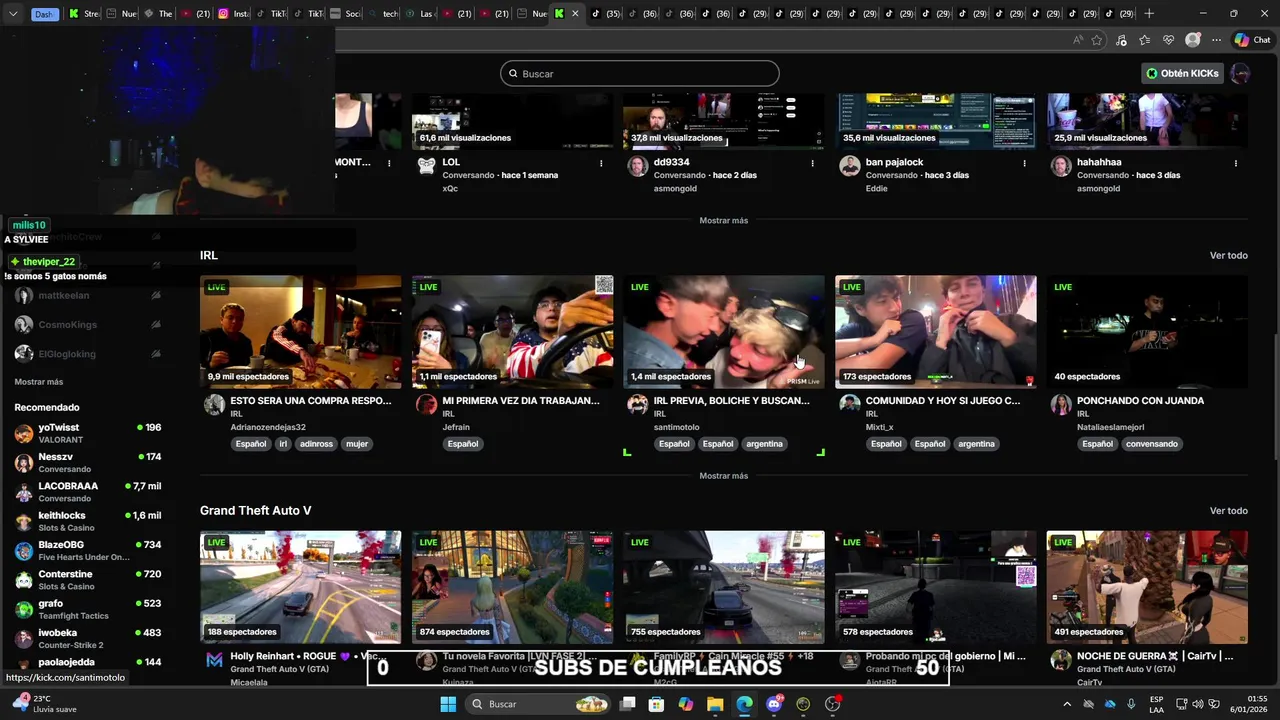Click iwobeka in Recomendado list
Image resolution: width=1280 pixels, height=720 pixels.
pyautogui.click(x=88, y=638)
